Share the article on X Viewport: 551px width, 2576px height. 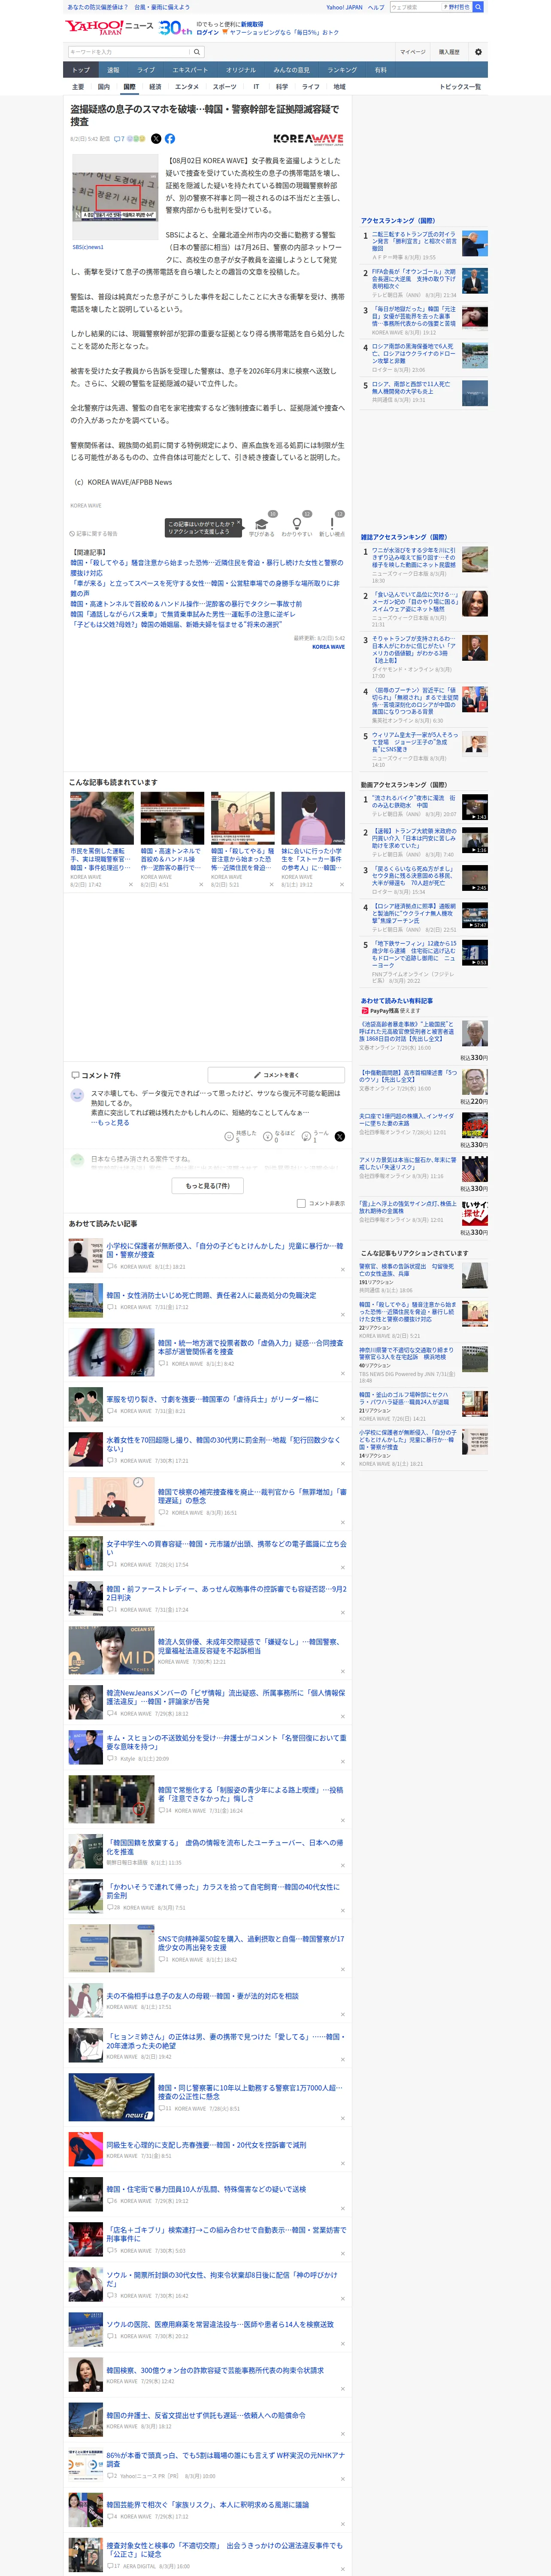[x=156, y=139]
